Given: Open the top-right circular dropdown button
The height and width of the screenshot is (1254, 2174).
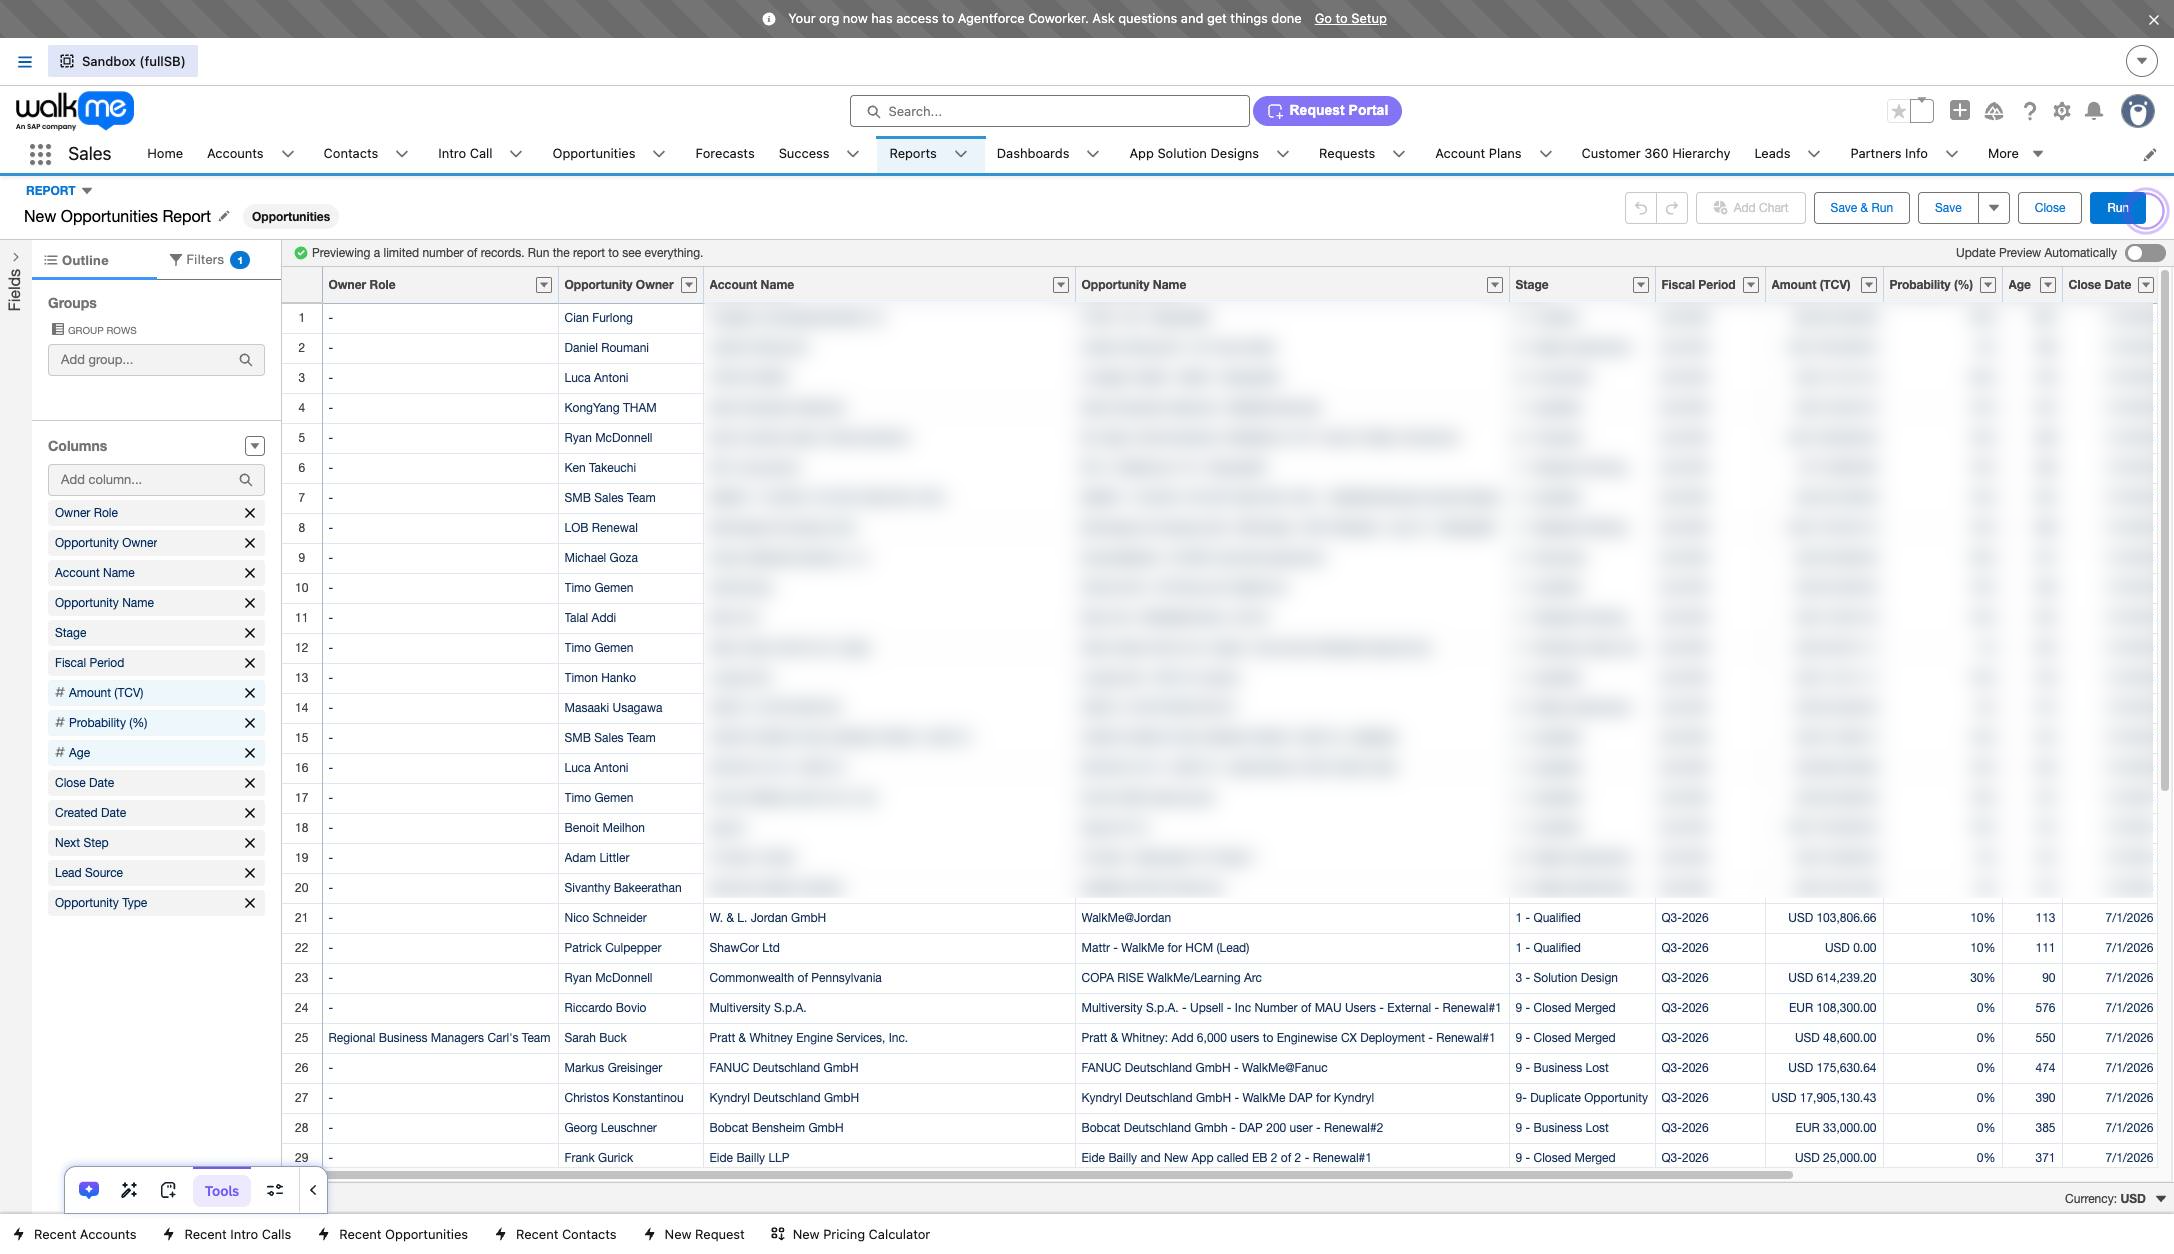Looking at the screenshot, I should tap(2141, 62).
